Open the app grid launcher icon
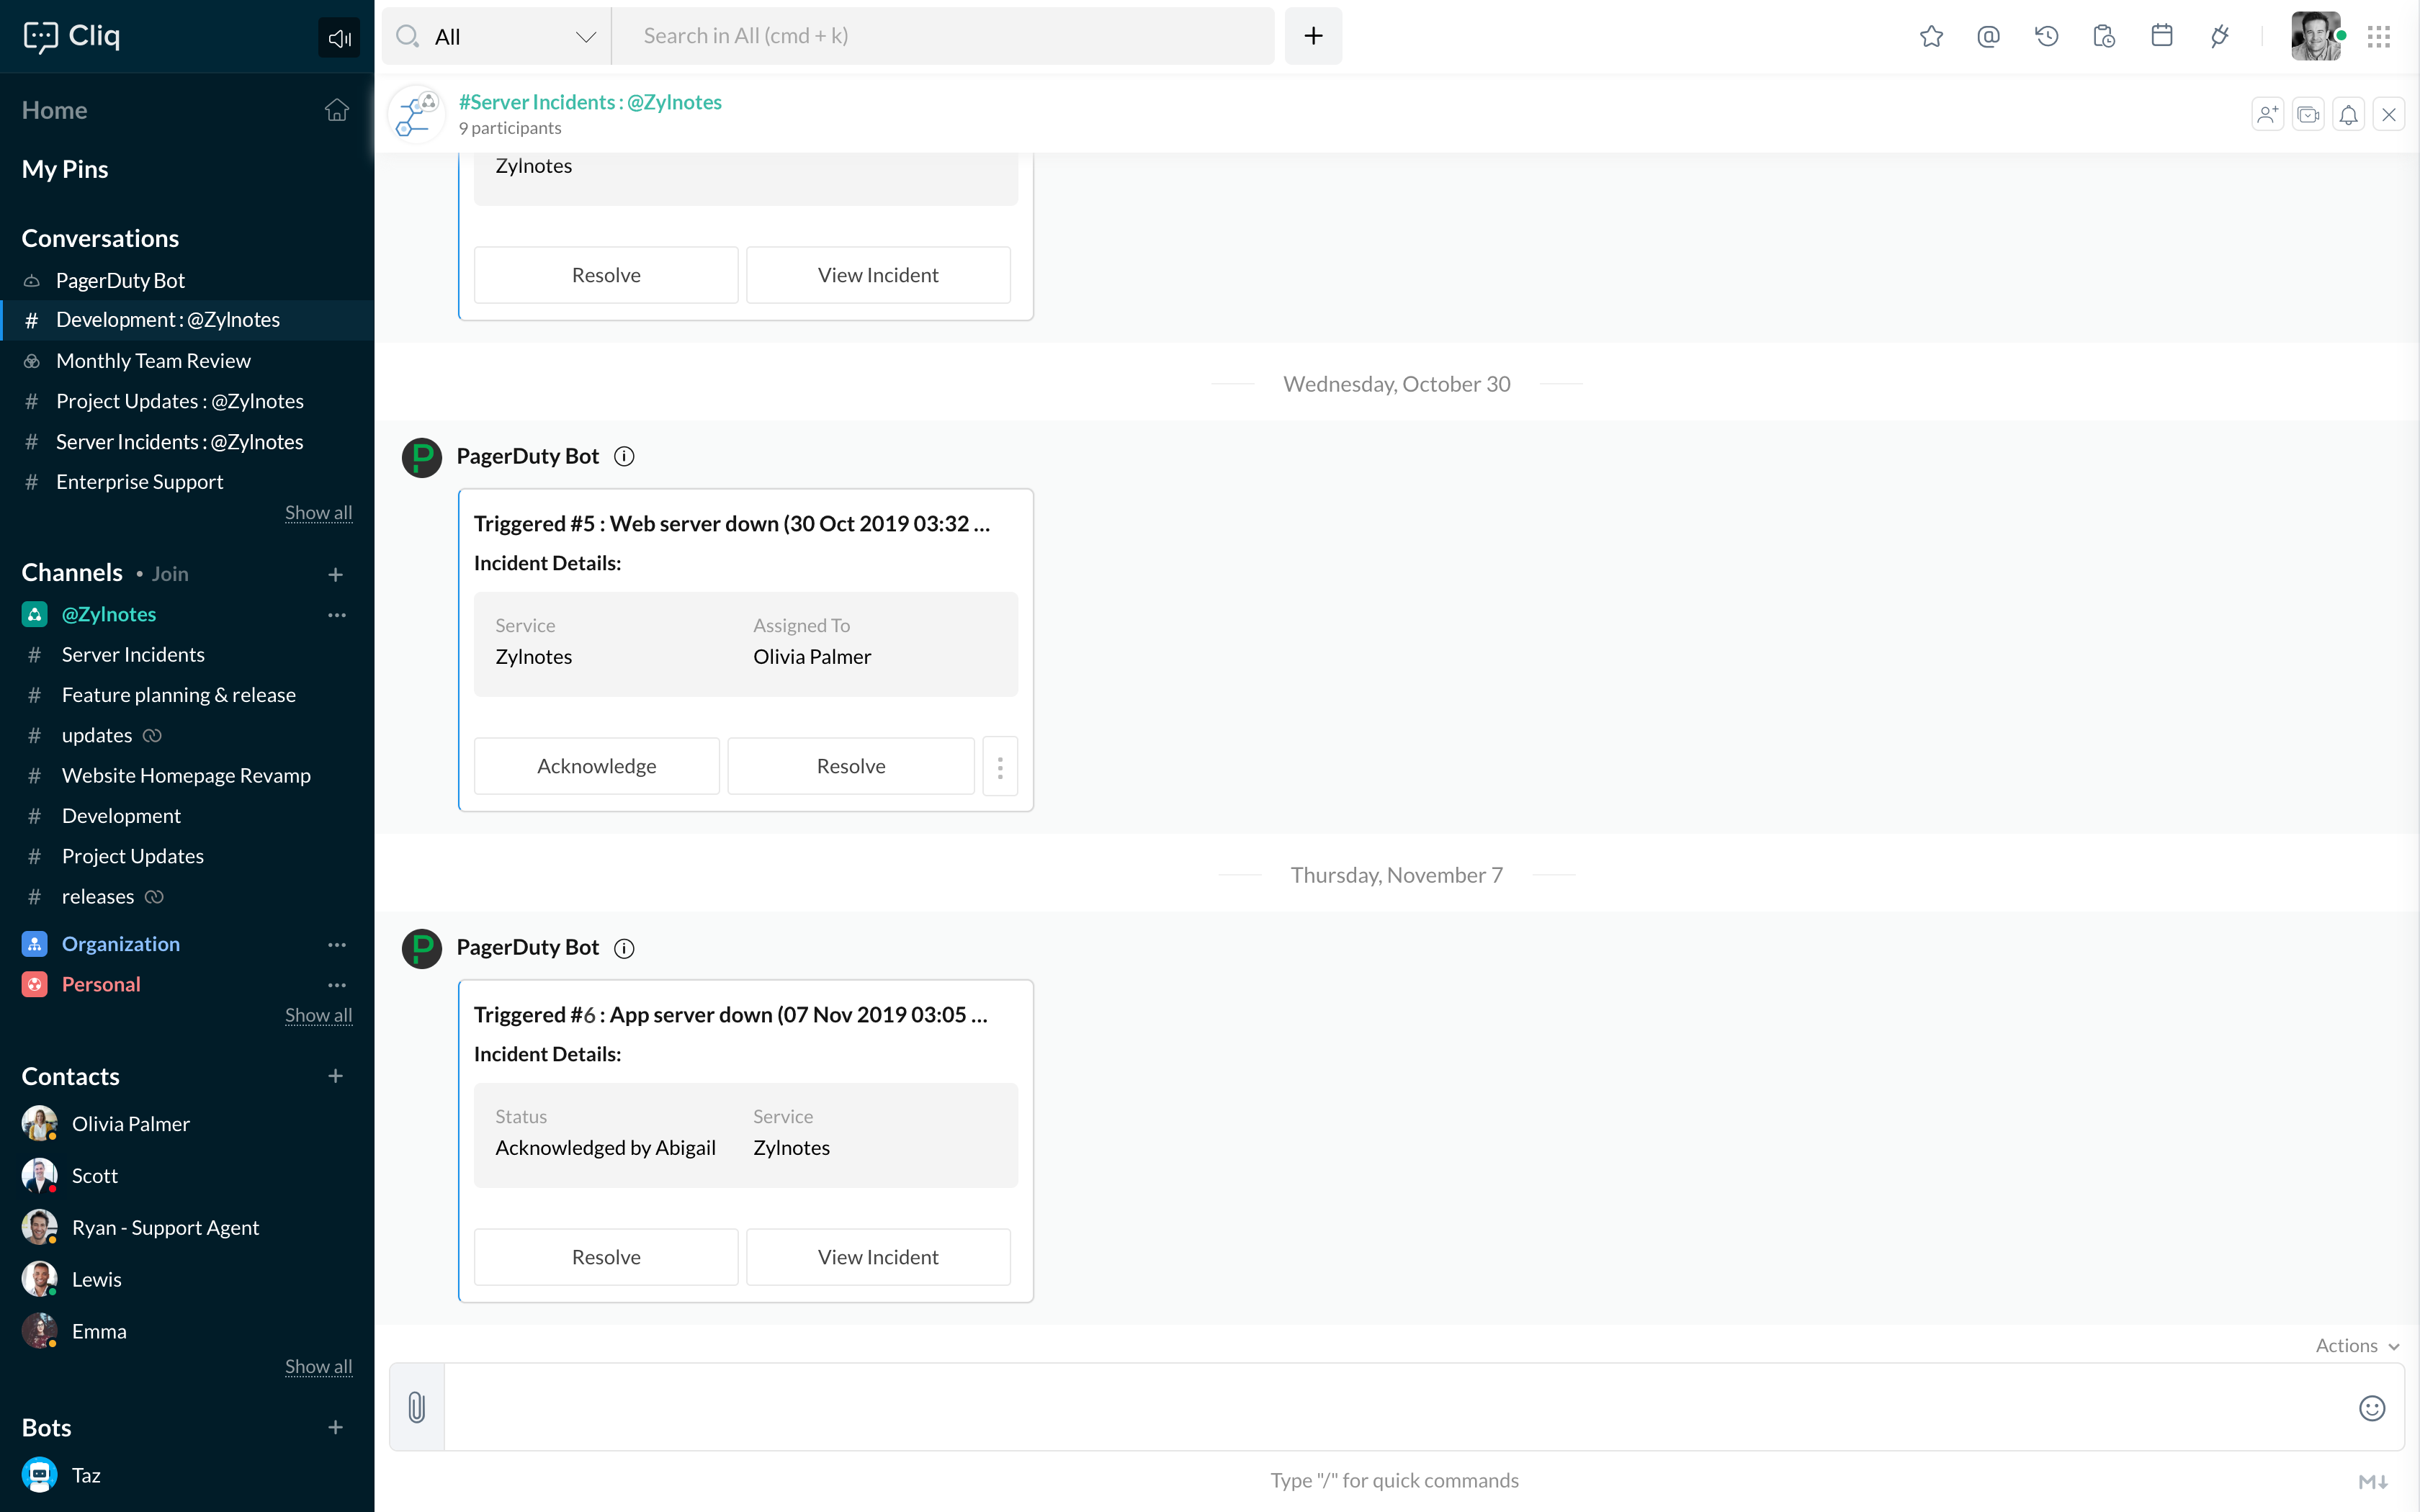The image size is (2420, 1512). click(x=2378, y=37)
